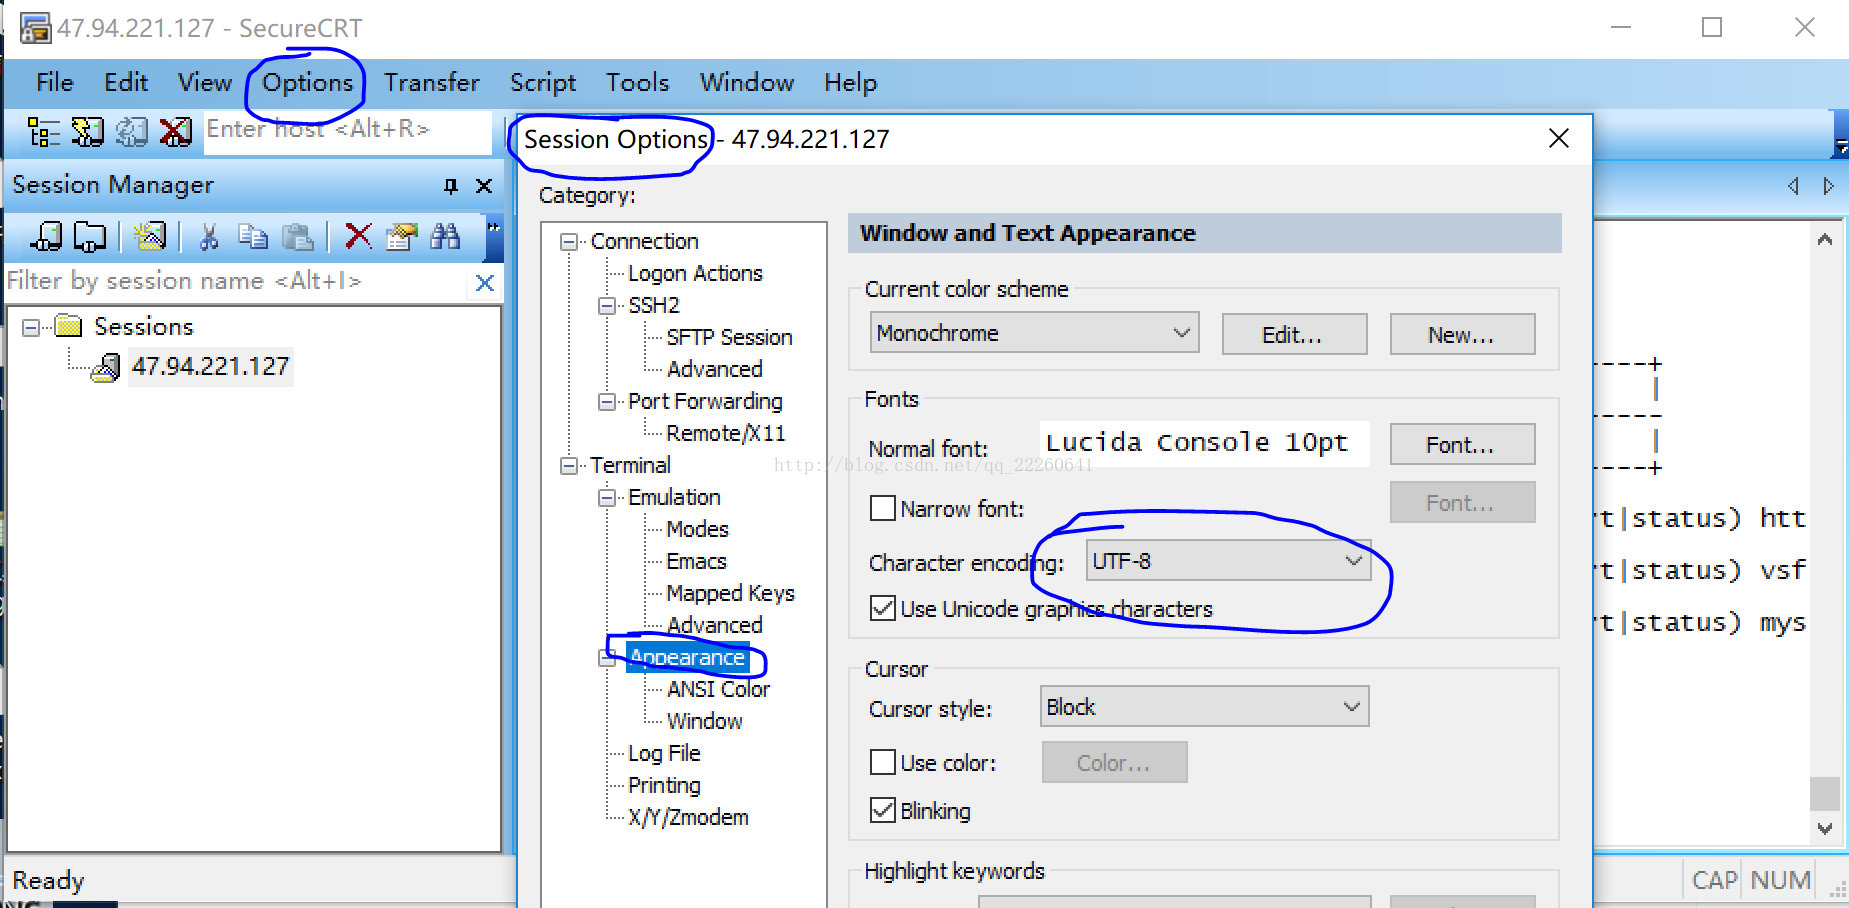Click the Quick Connect lightning toolbar icon
This screenshot has width=1849, height=908.
click(x=88, y=132)
